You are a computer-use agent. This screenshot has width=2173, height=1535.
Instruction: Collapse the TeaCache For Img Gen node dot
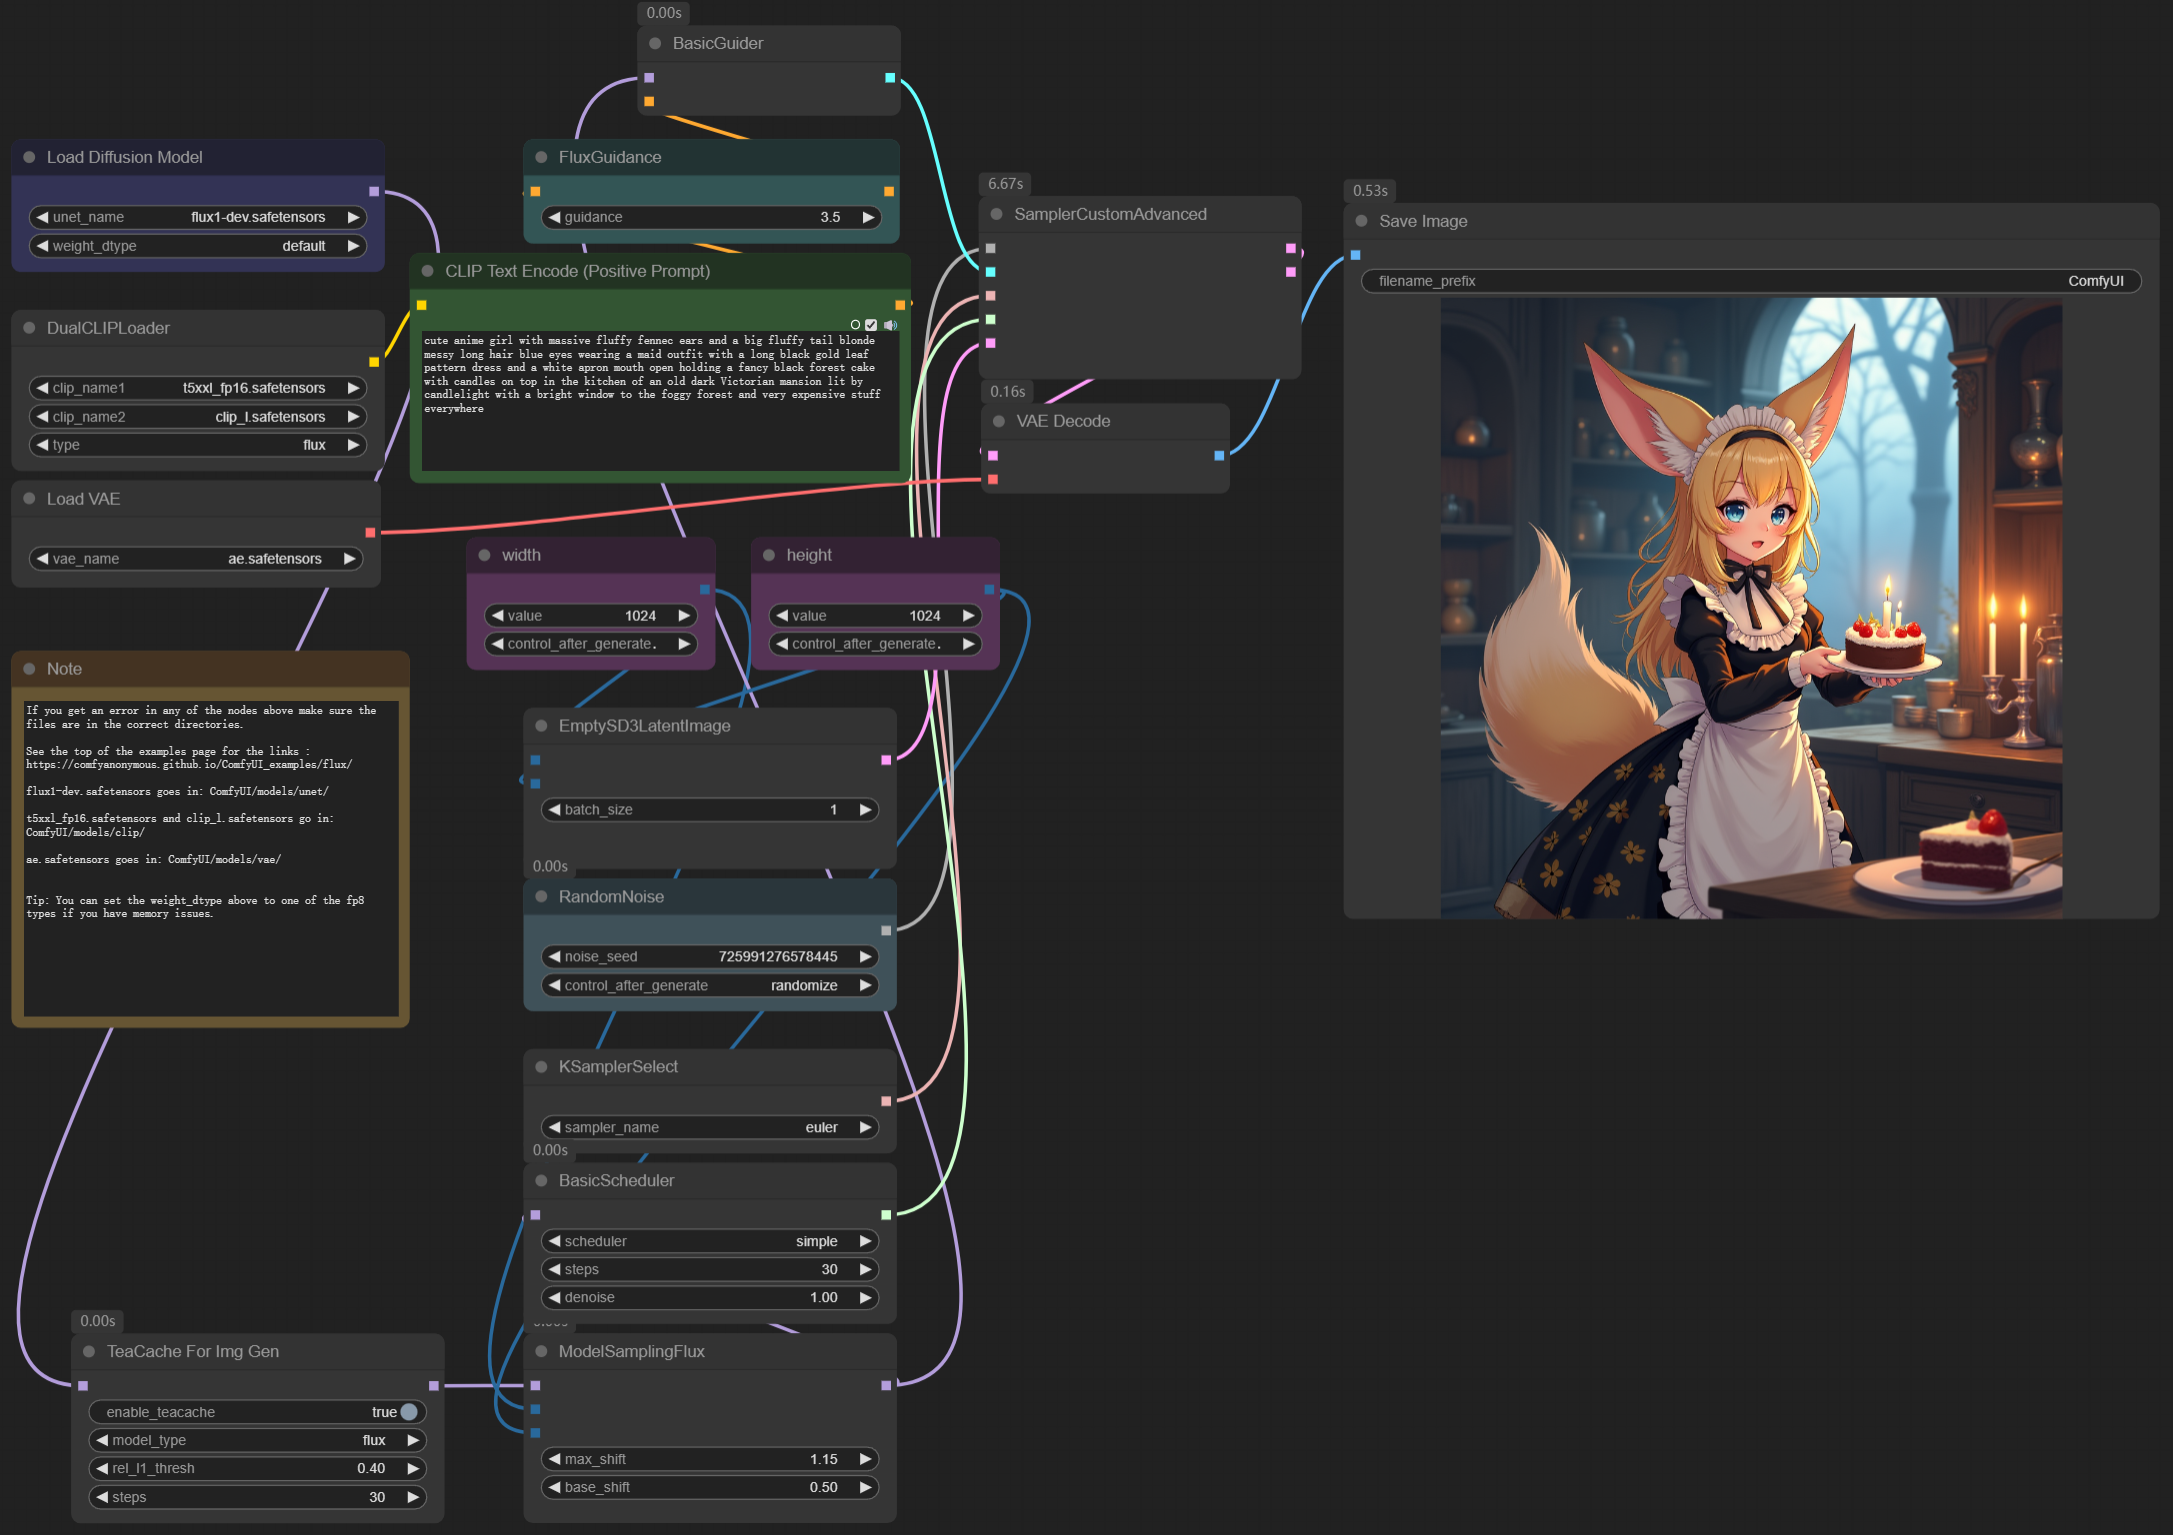tap(89, 1351)
